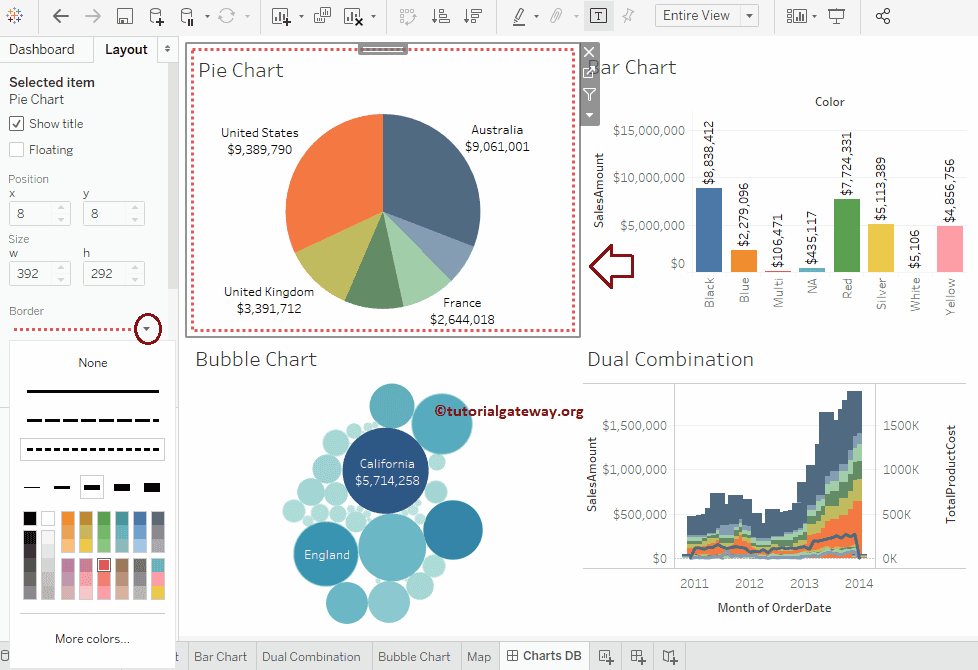
Task: Switch to the Dashboard tab
Action: (x=41, y=48)
